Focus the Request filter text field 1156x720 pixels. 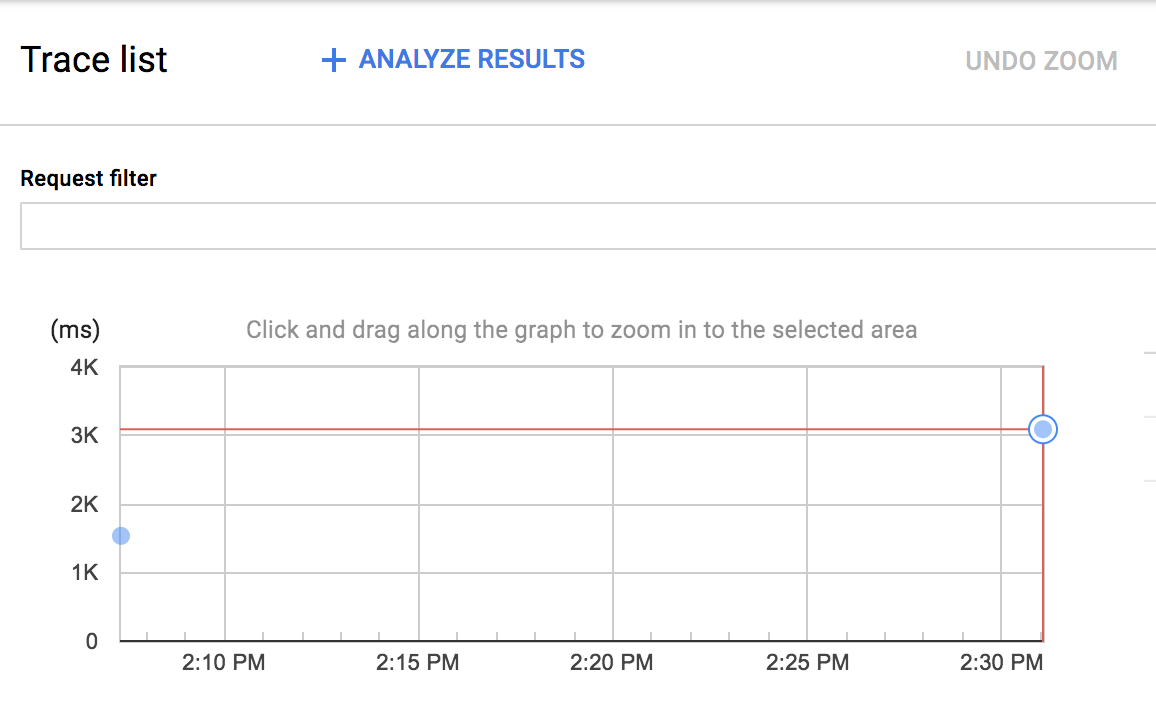pyautogui.click(x=588, y=226)
